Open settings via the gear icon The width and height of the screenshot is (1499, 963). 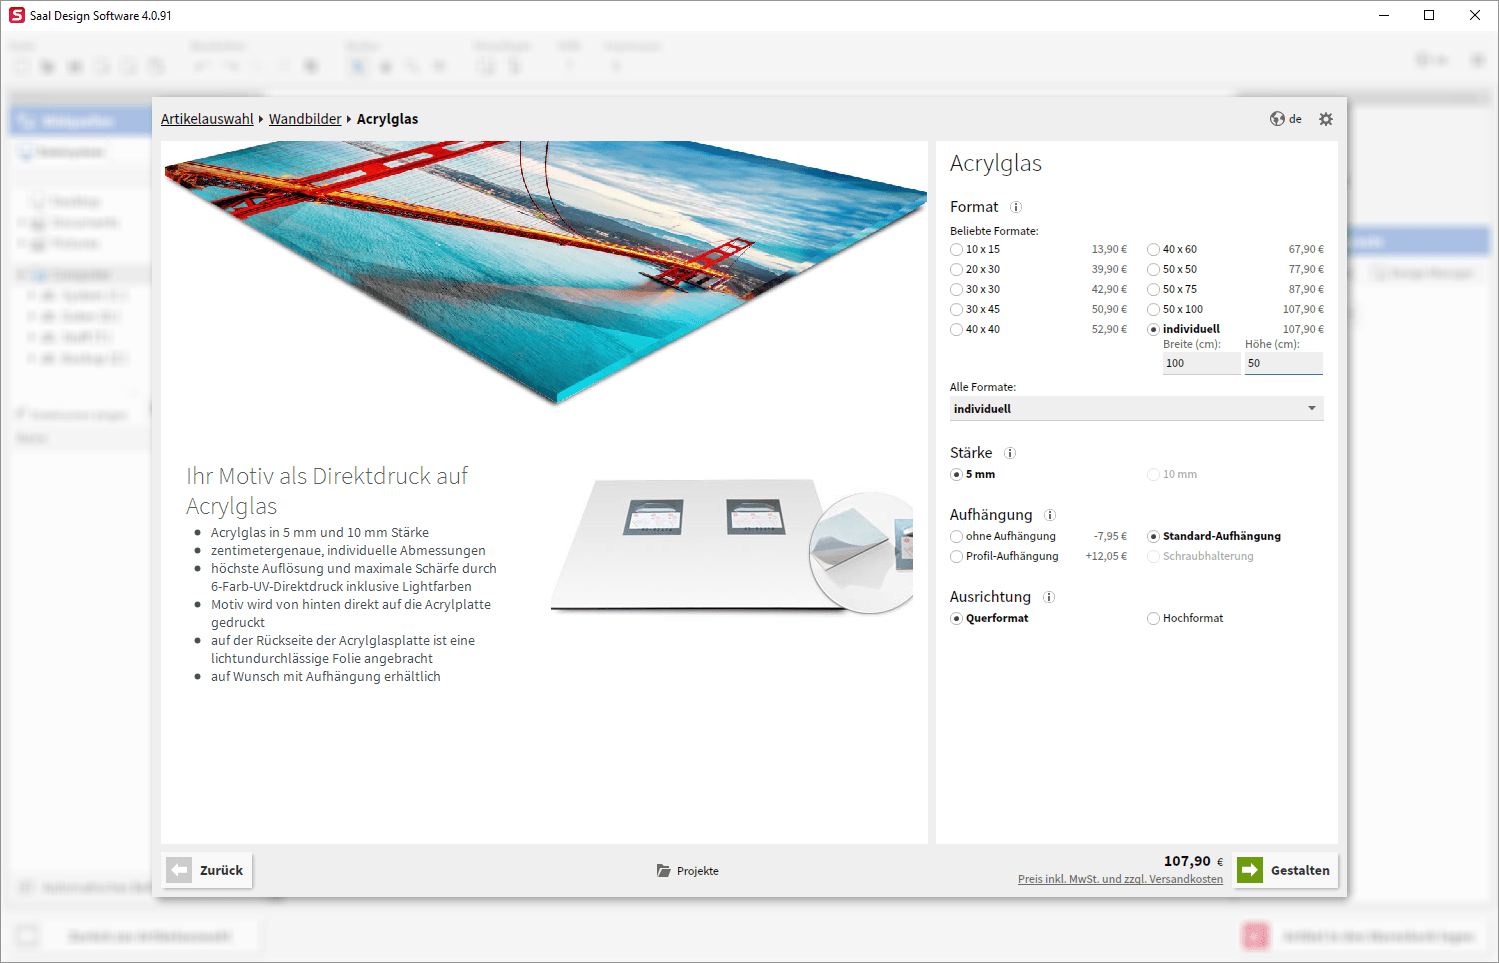point(1326,119)
